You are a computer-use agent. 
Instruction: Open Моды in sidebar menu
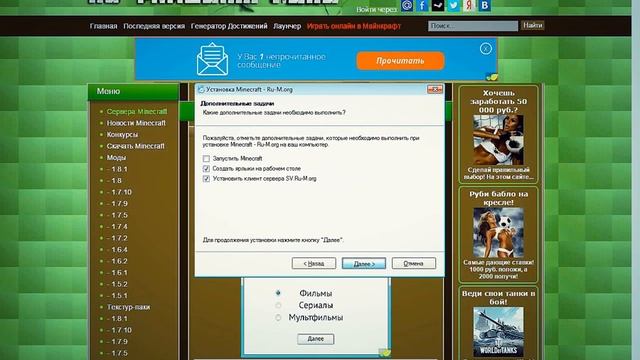pyautogui.click(x=116, y=158)
